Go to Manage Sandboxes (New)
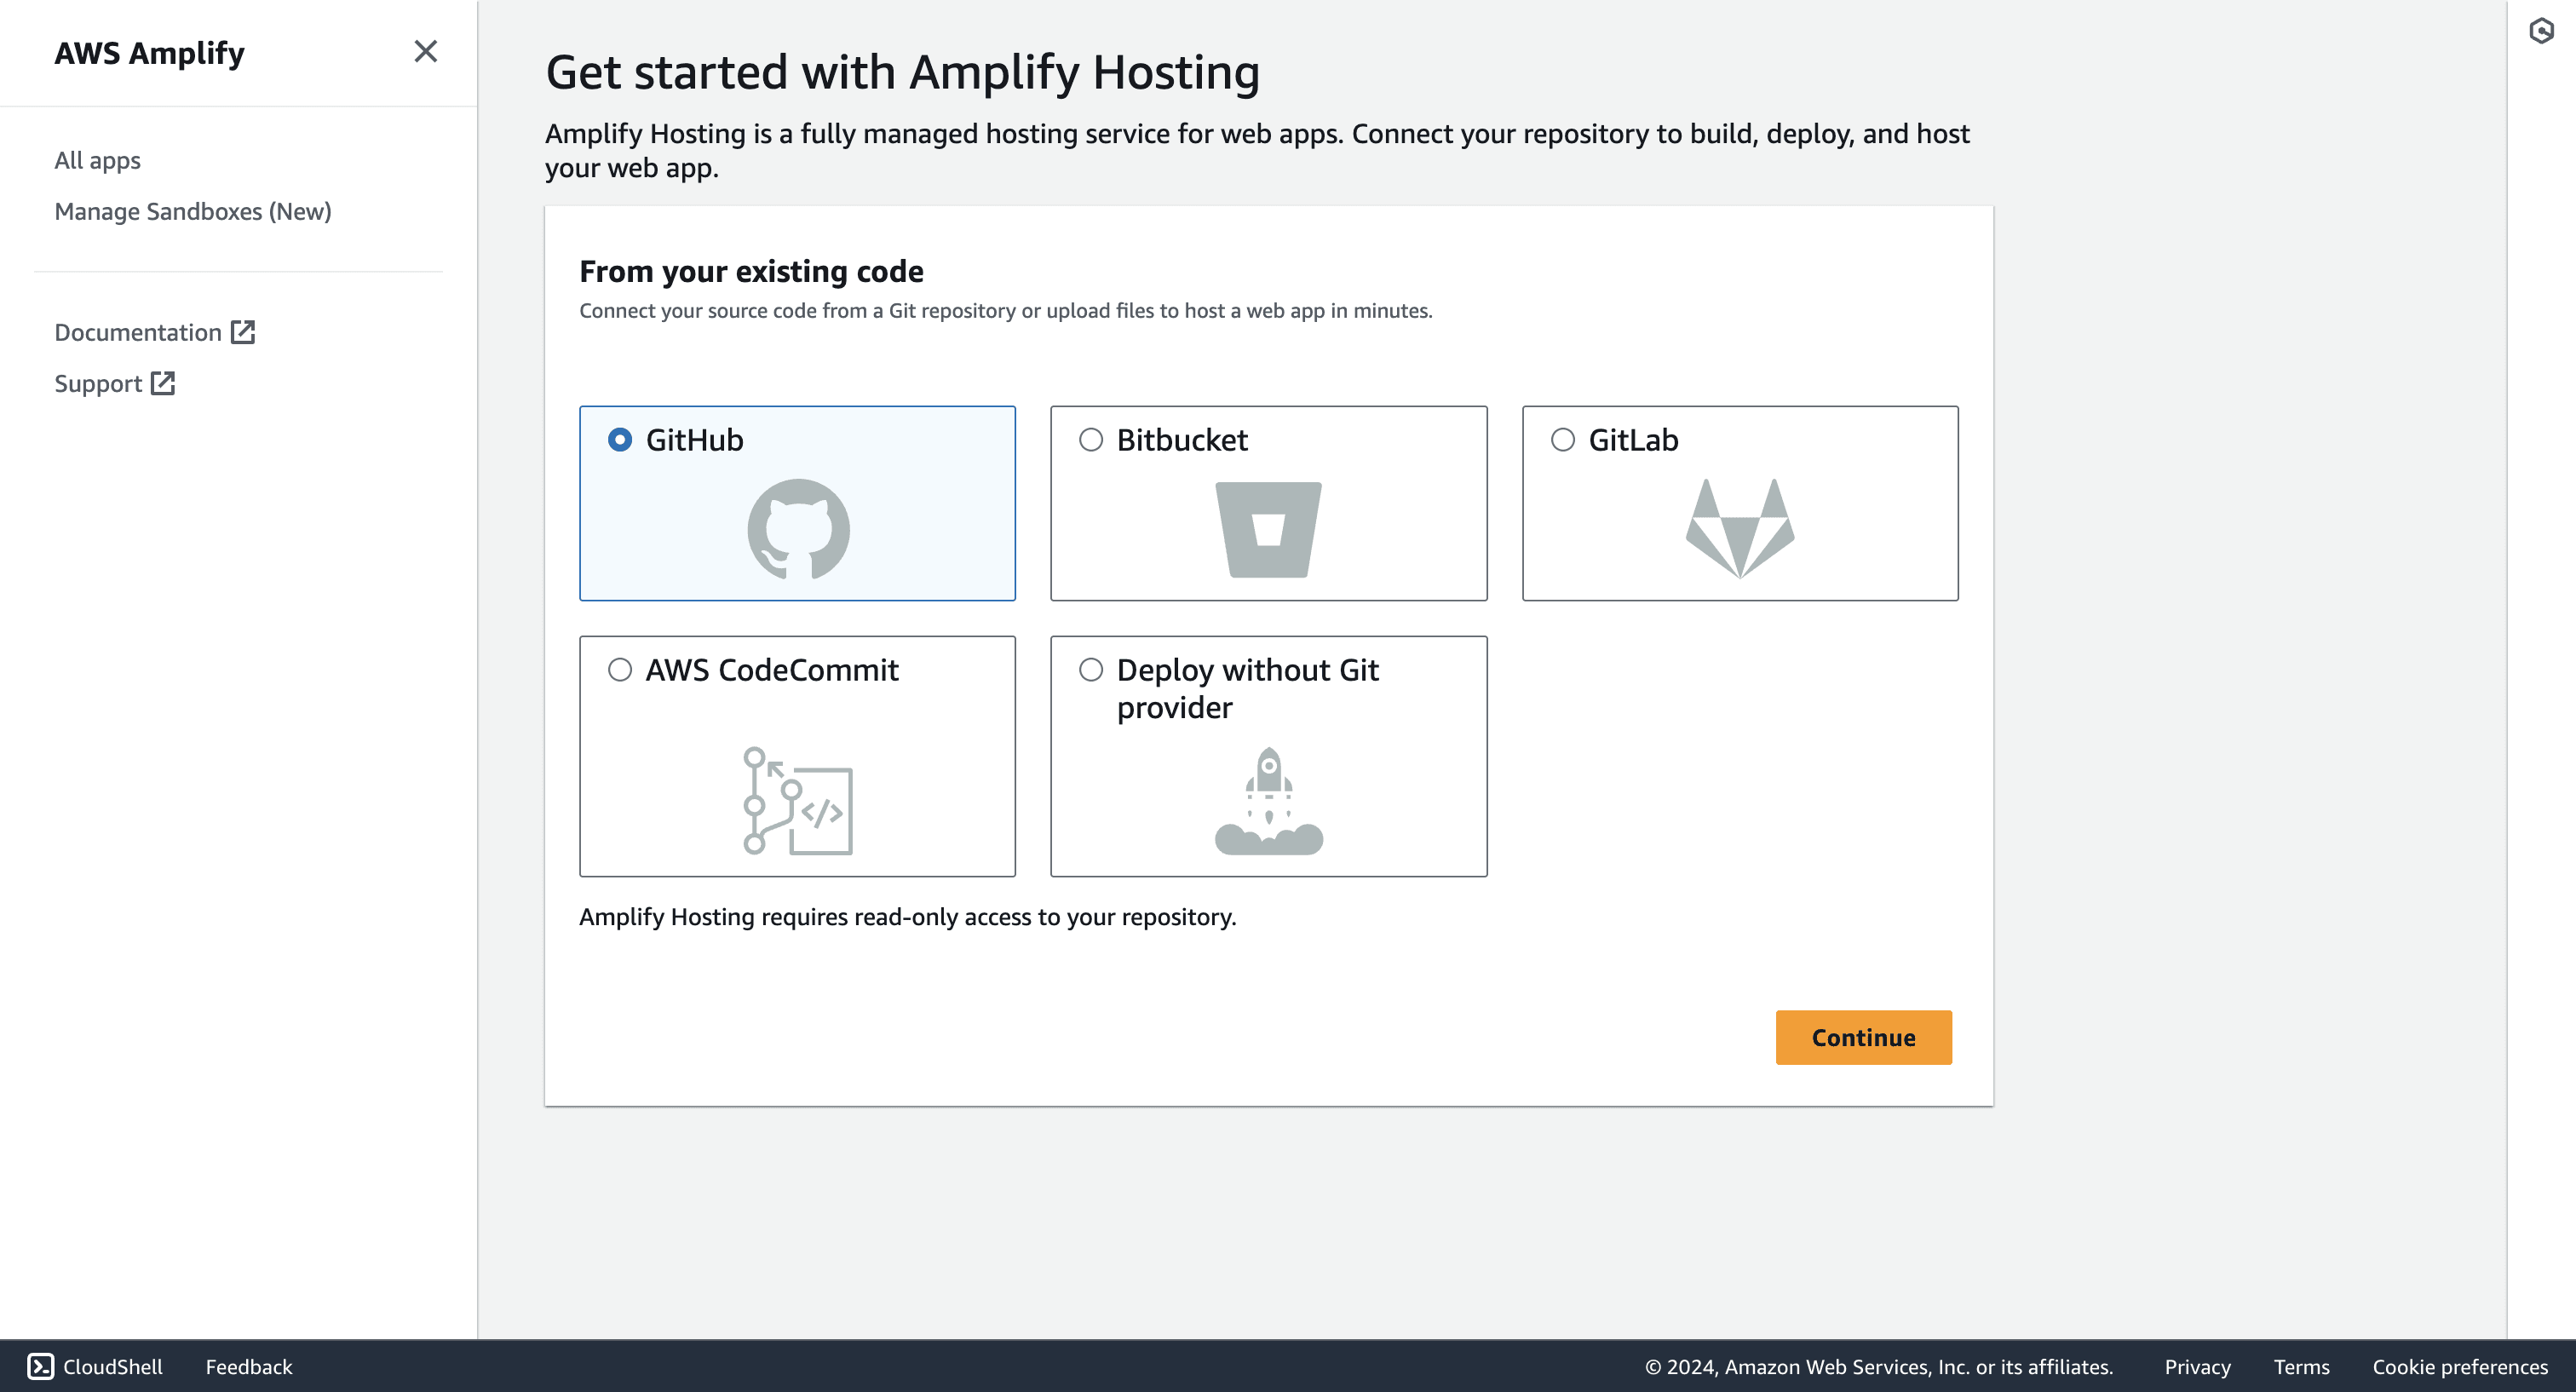2576x1392 pixels. coord(192,211)
